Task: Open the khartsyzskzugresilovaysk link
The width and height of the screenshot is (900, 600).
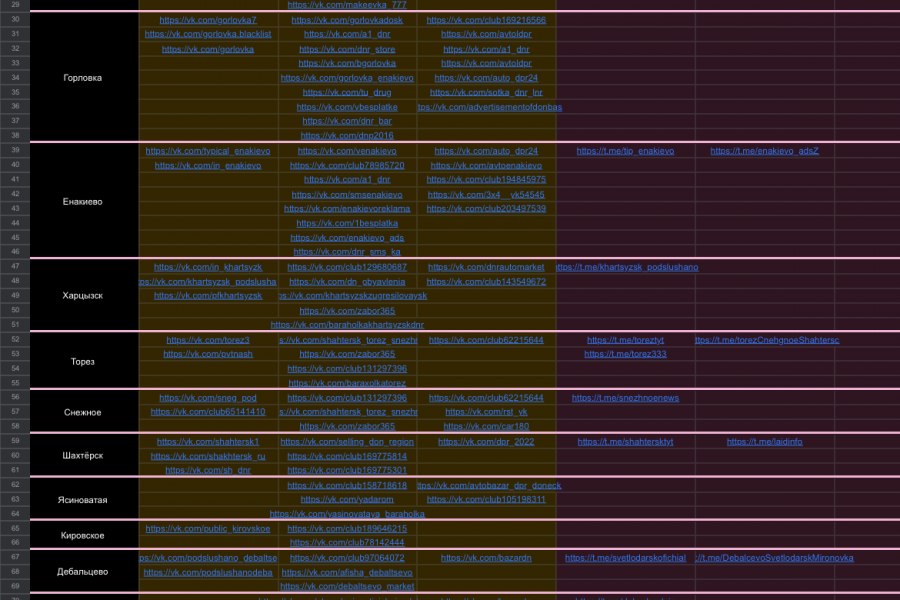Action: [x=353, y=296]
